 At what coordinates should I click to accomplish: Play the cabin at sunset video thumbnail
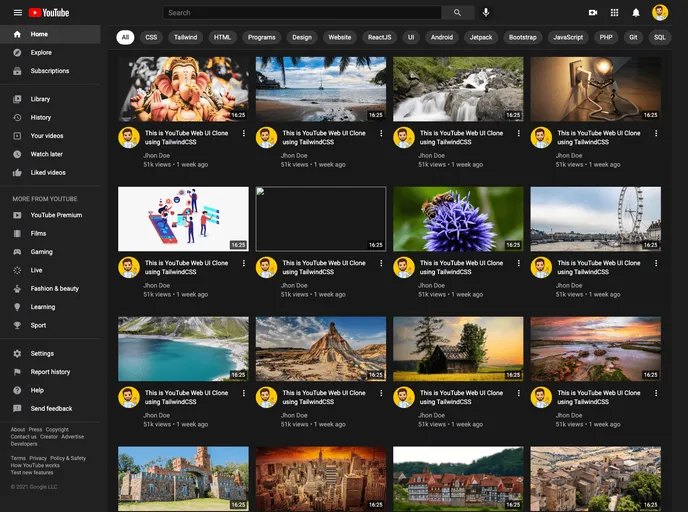458,349
